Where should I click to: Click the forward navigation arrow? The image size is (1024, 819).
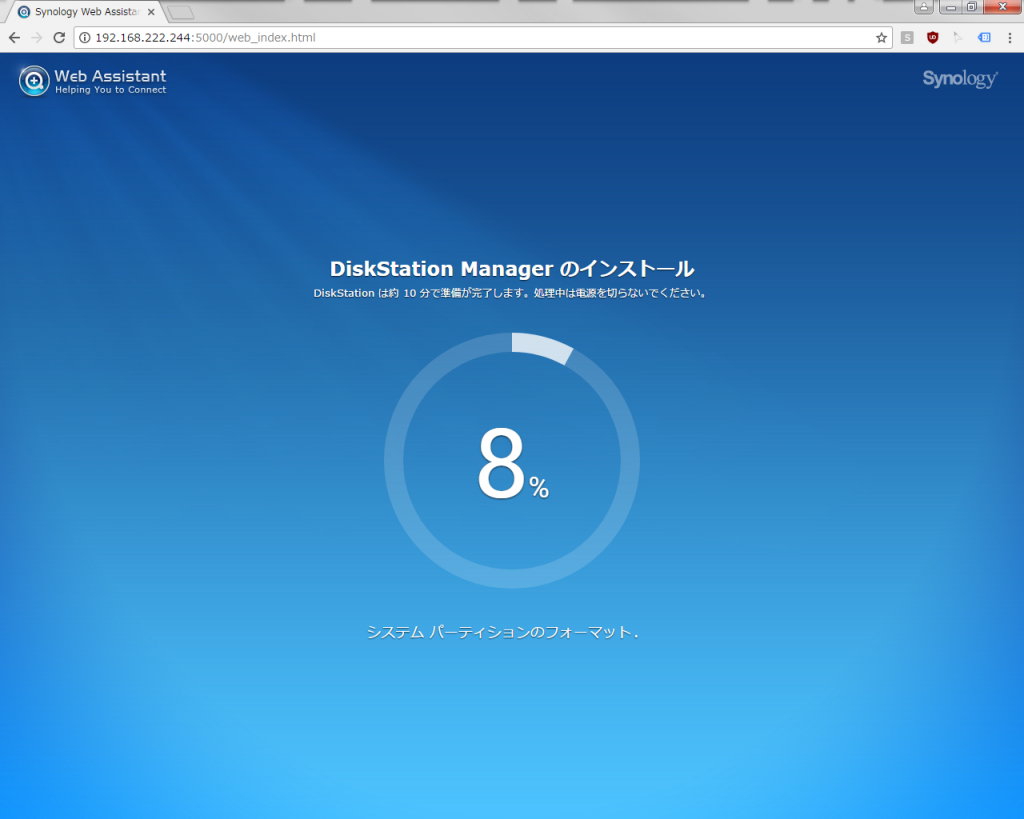pyautogui.click(x=36, y=38)
